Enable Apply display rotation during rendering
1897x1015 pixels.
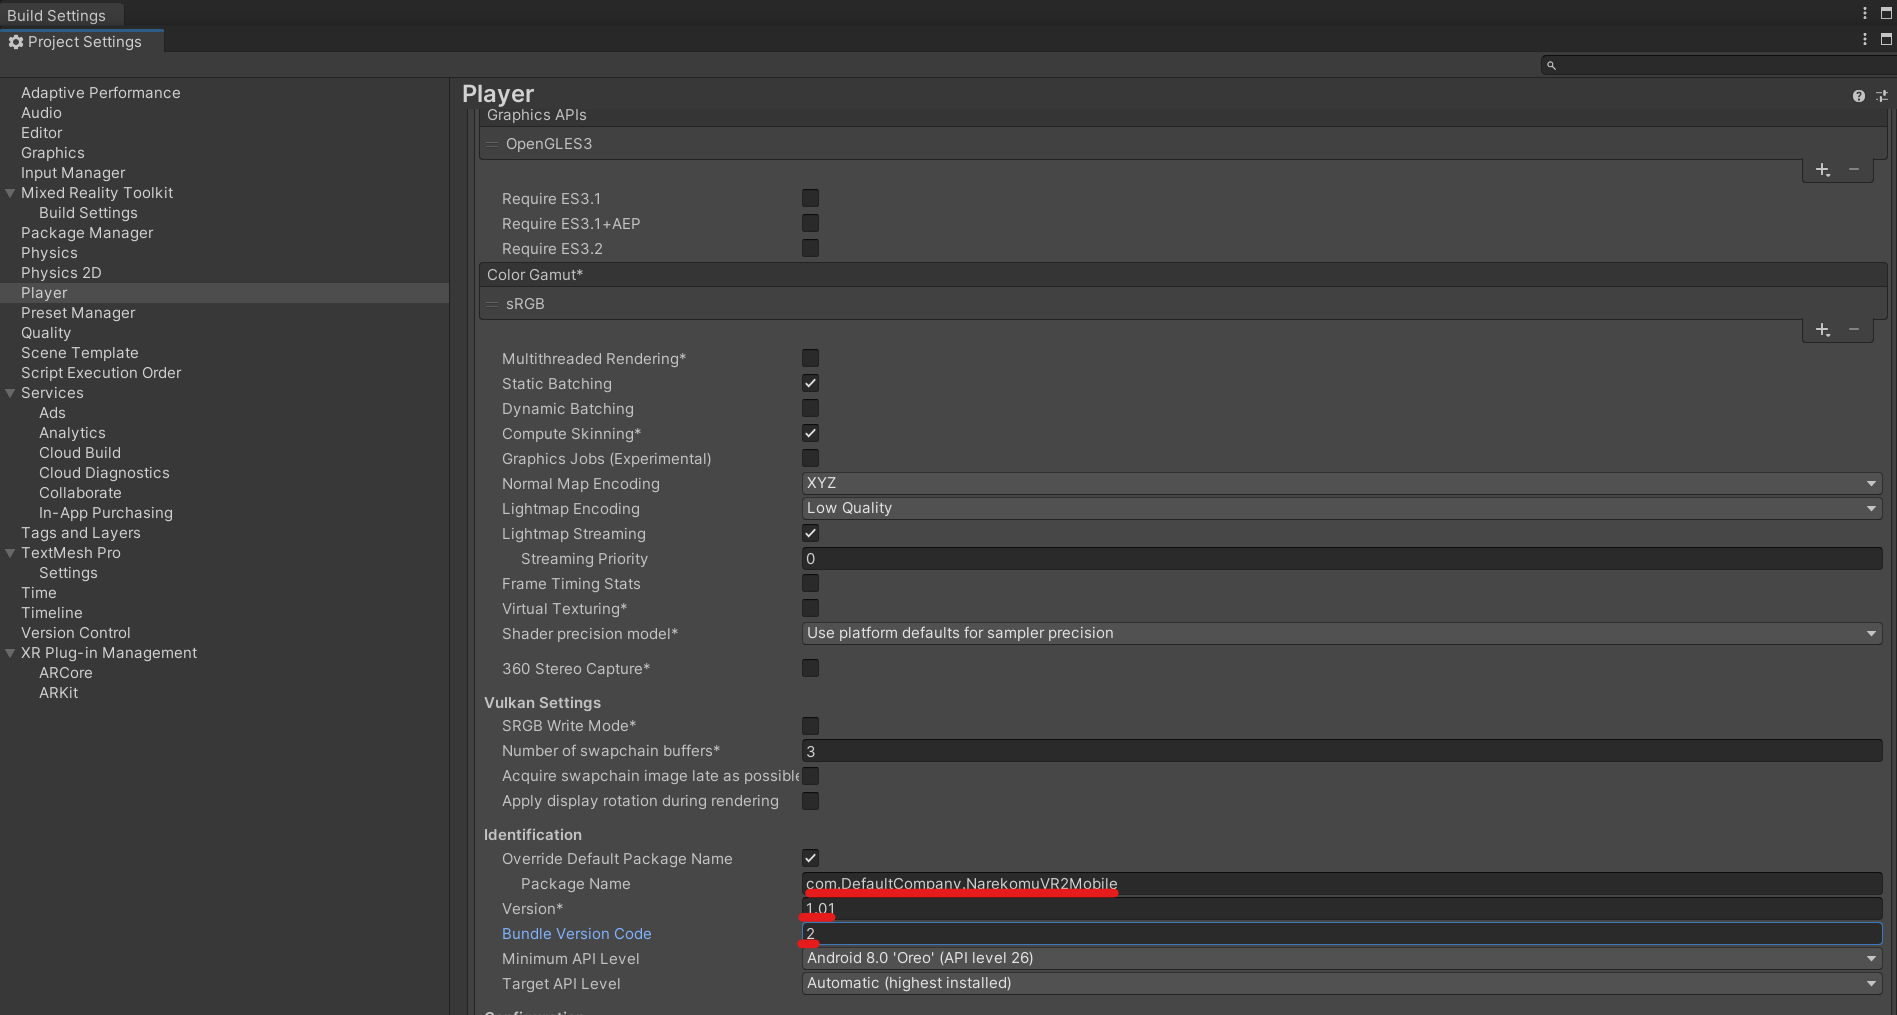click(810, 801)
